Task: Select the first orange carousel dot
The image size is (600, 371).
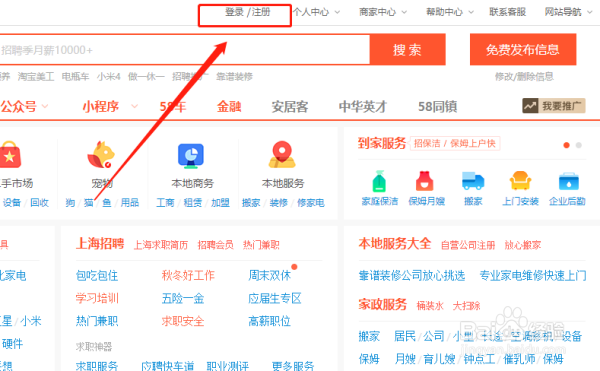Action: coord(566,145)
